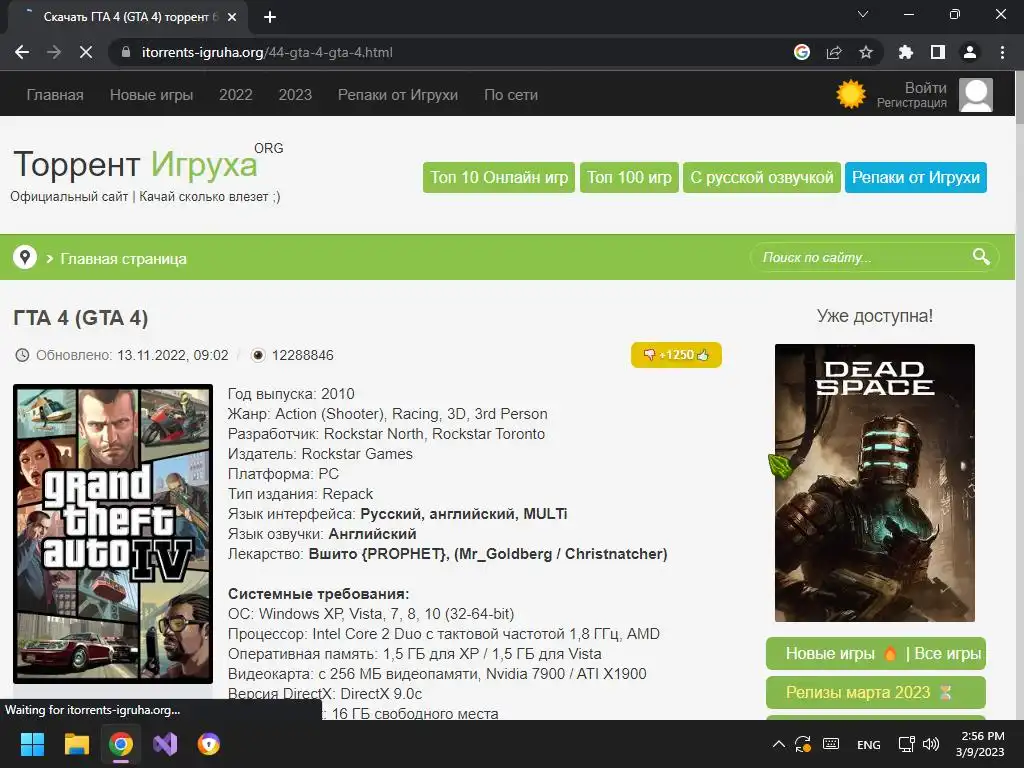The height and width of the screenshot is (768, 1024).
Task: Click Топ 10 Онлайн игр button
Action: click(x=499, y=178)
